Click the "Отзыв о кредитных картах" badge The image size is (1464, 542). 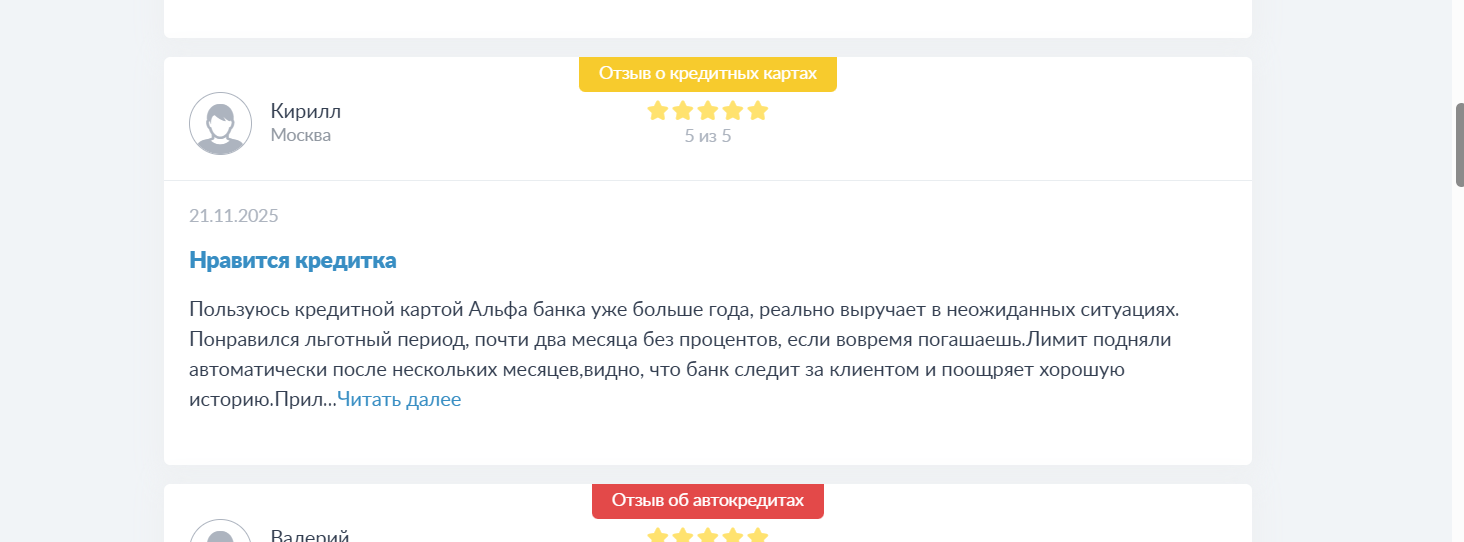point(708,74)
